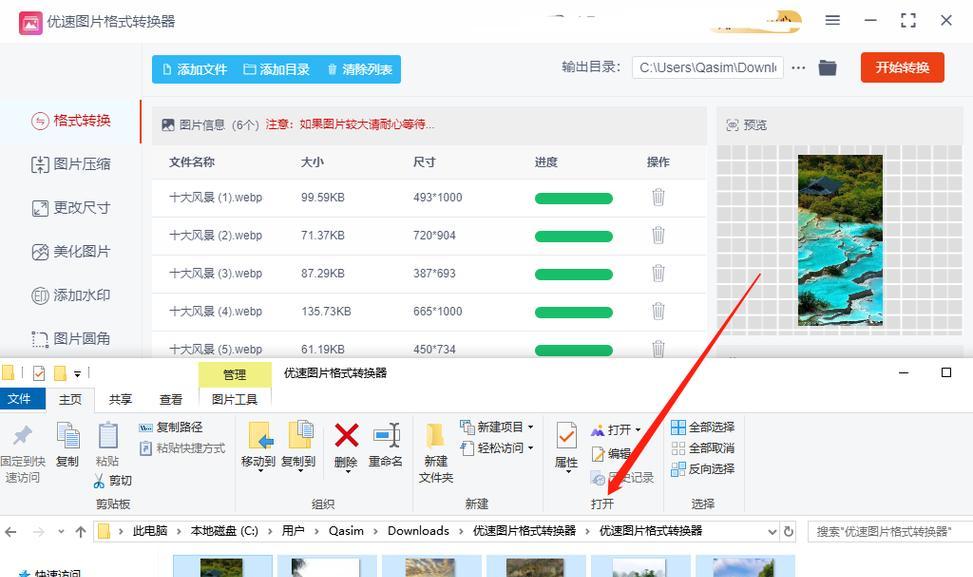973x577 pixels.
Task: Click 编辑 edit in the open group
Action: (611, 454)
